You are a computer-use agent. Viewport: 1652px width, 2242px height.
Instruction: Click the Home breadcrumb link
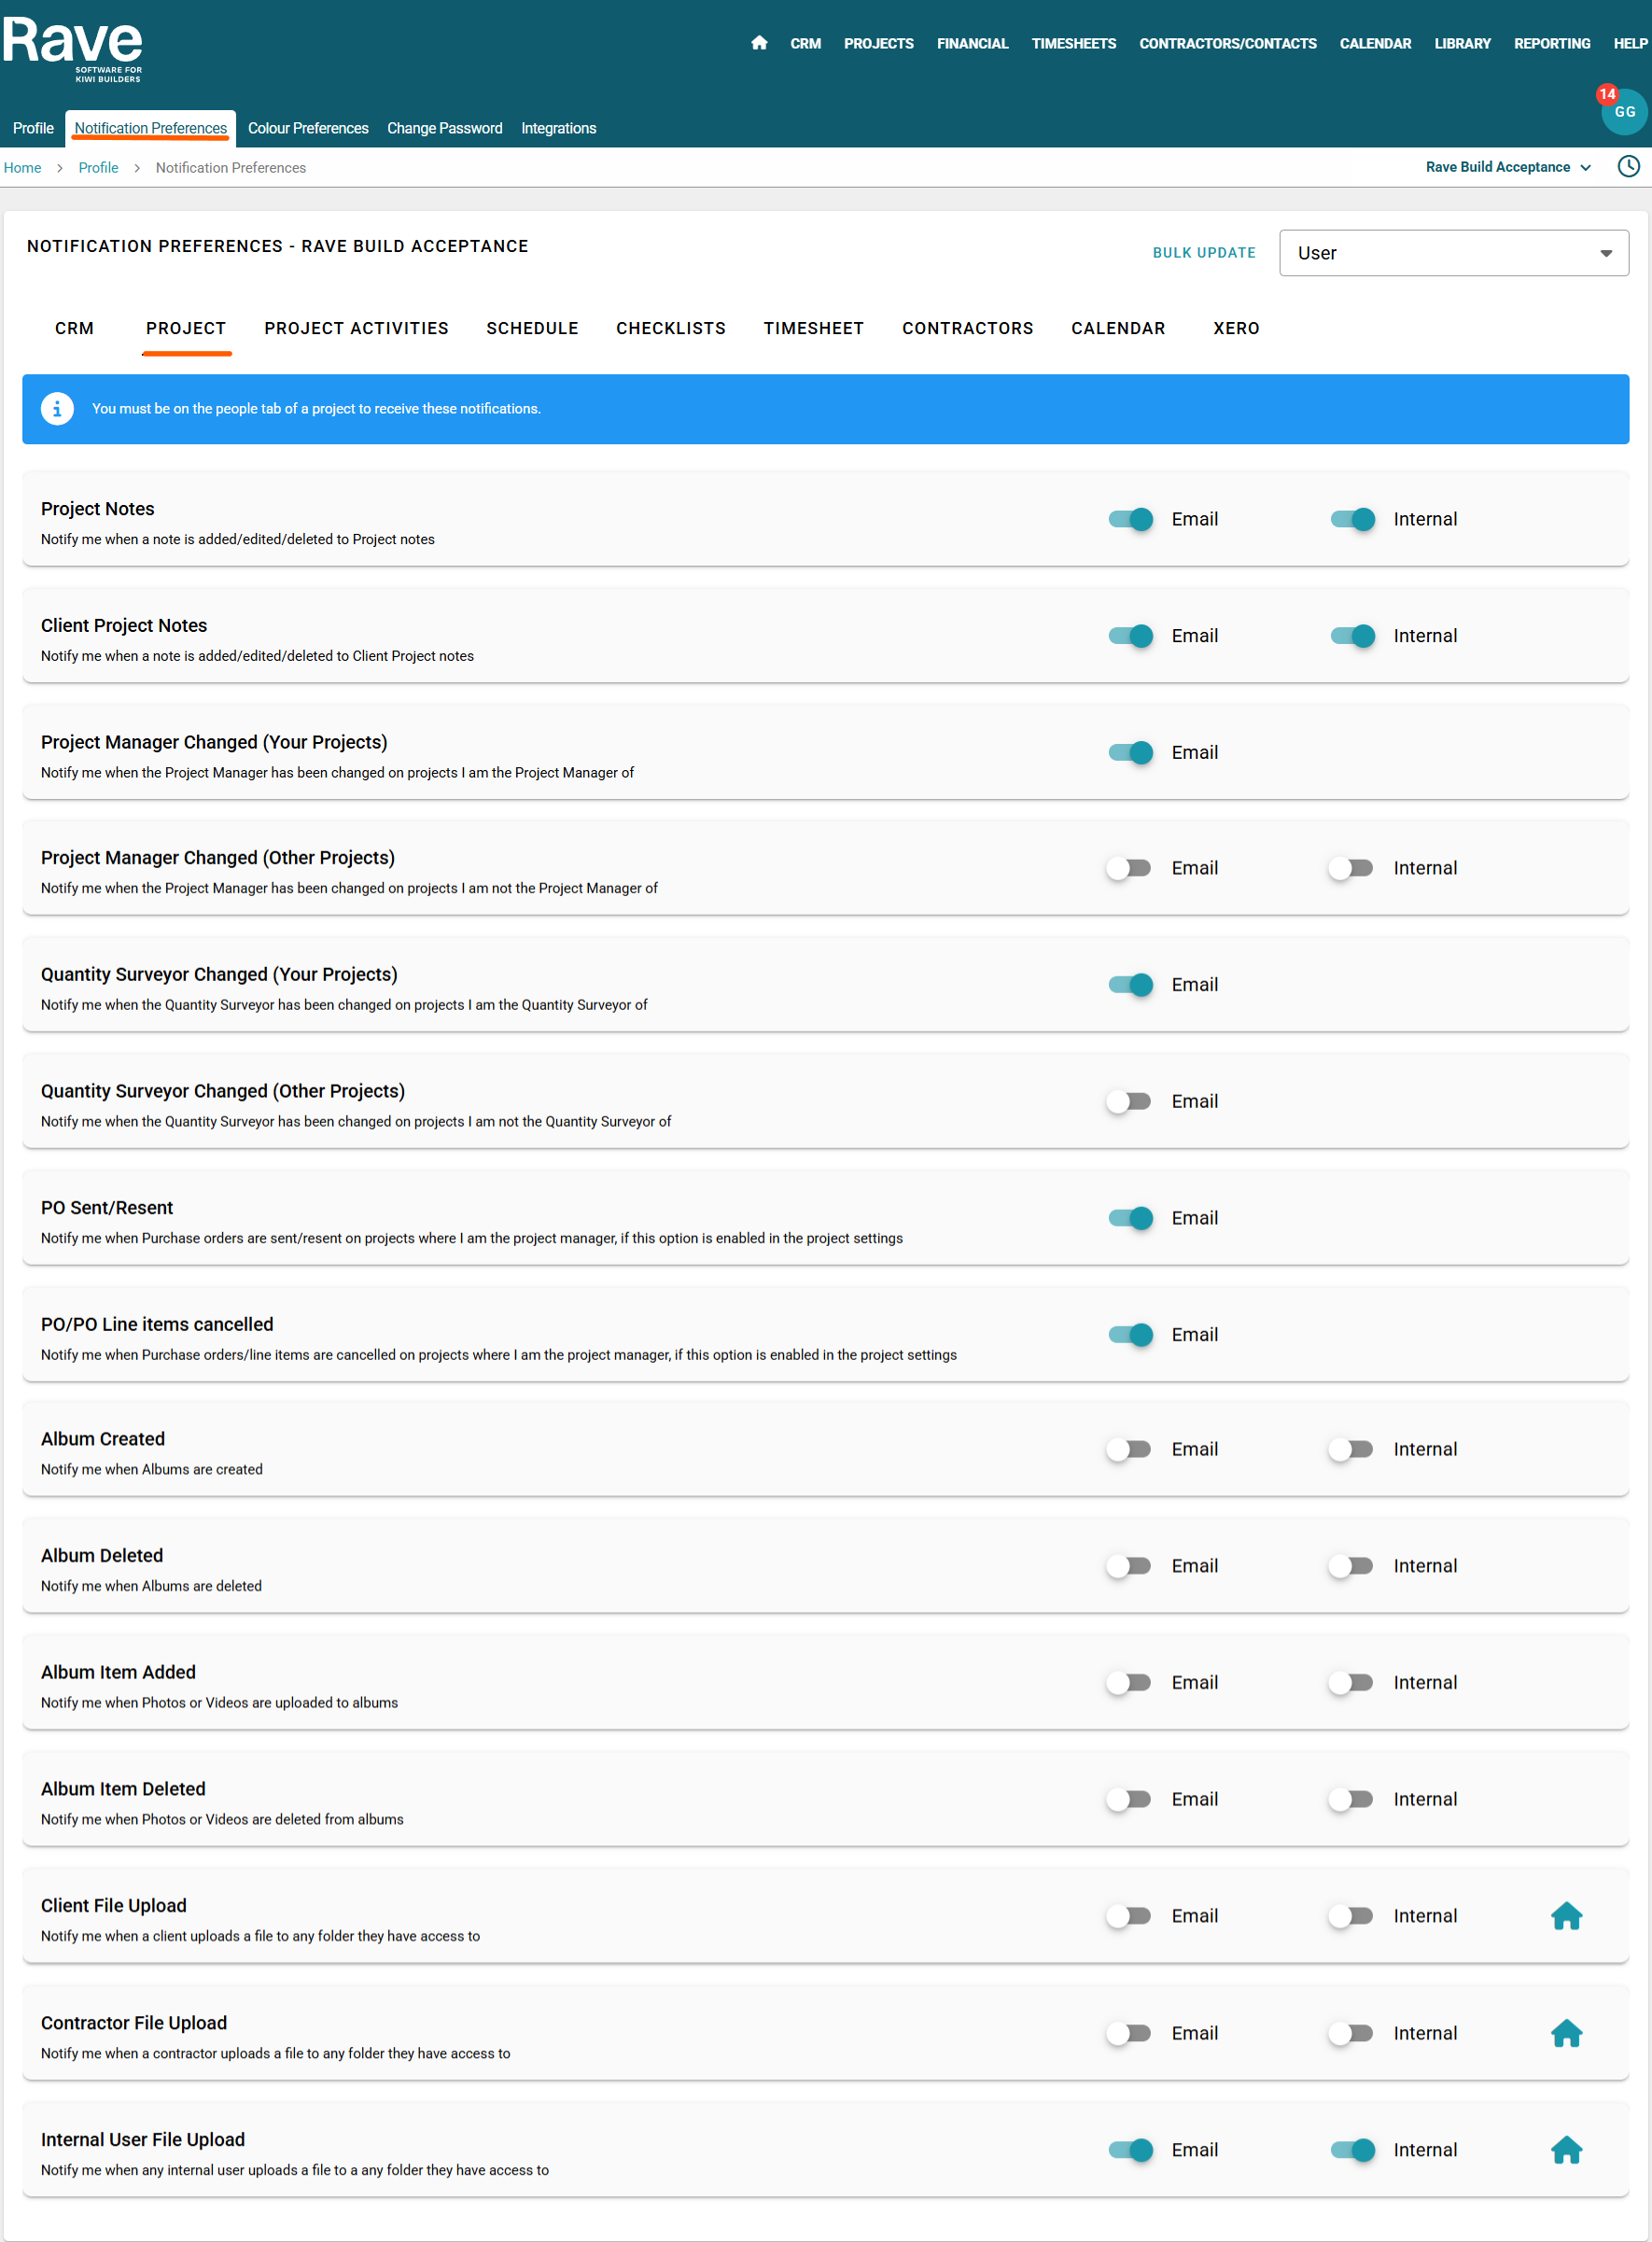[x=22, y=168]
